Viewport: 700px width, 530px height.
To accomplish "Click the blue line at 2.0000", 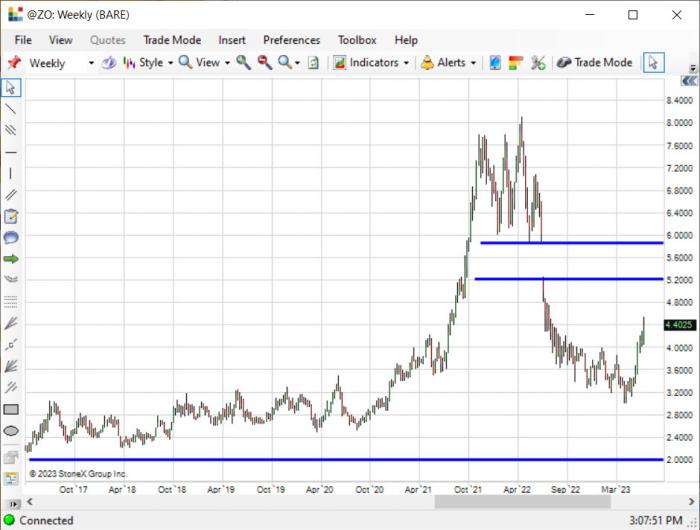I will [346, 459].
